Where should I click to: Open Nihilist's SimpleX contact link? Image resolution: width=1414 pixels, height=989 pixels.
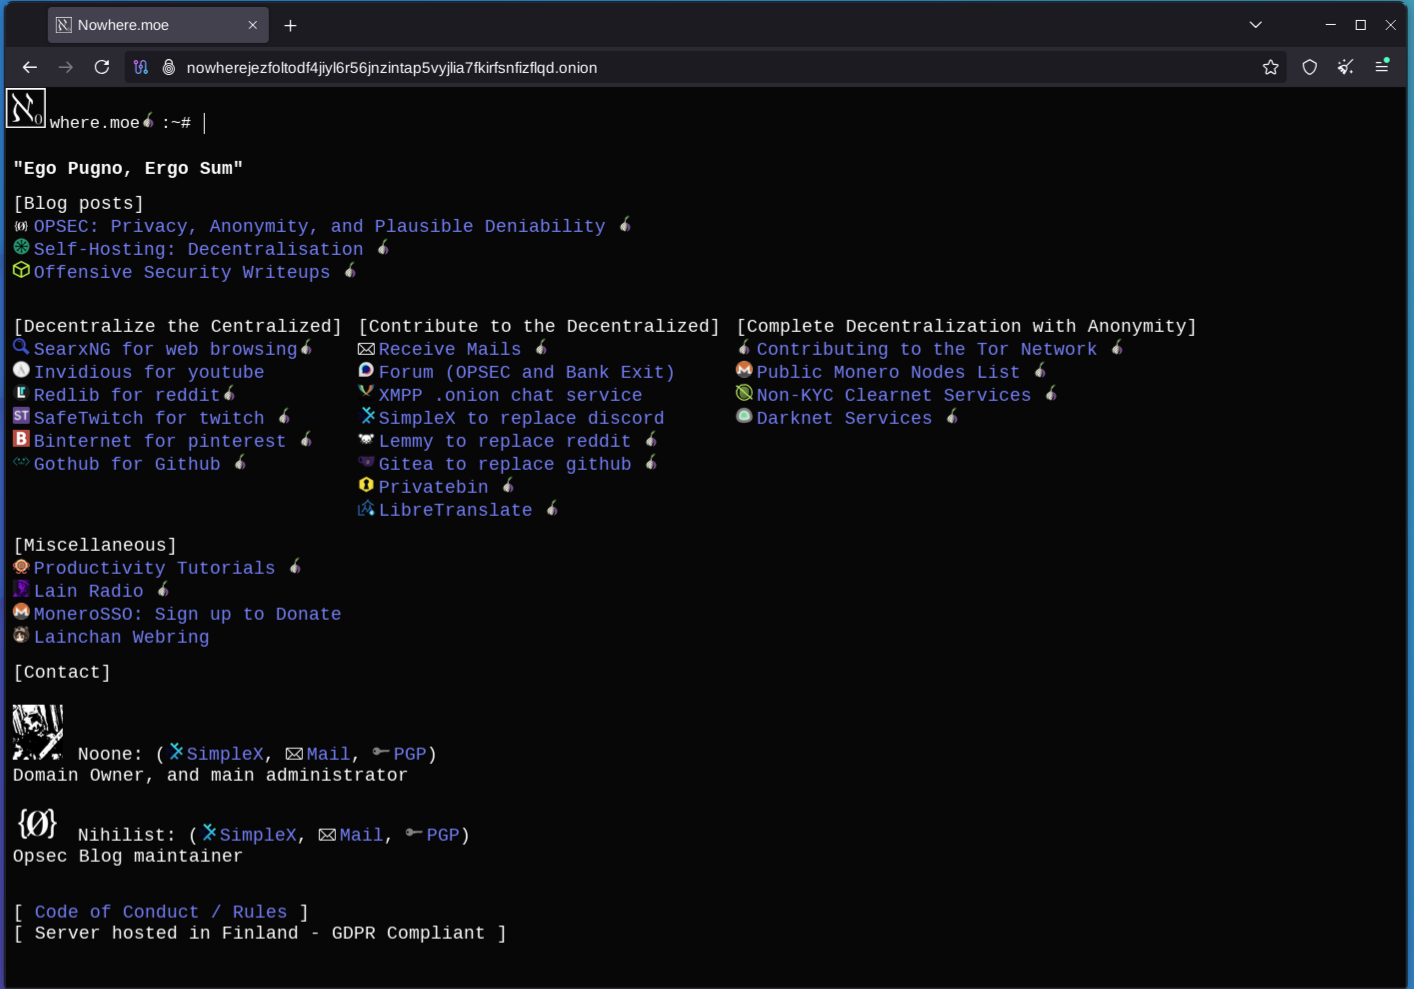[x=258, y=836]
